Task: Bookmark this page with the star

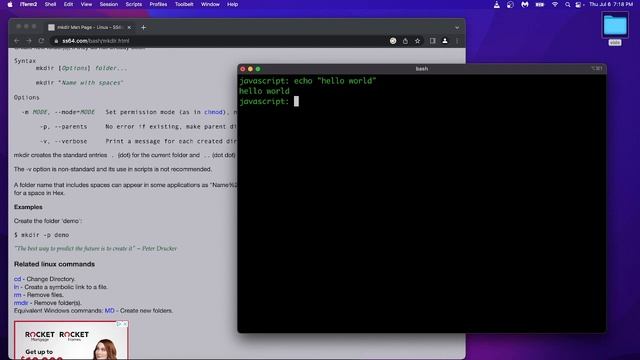Action: (x=418, y=41)
